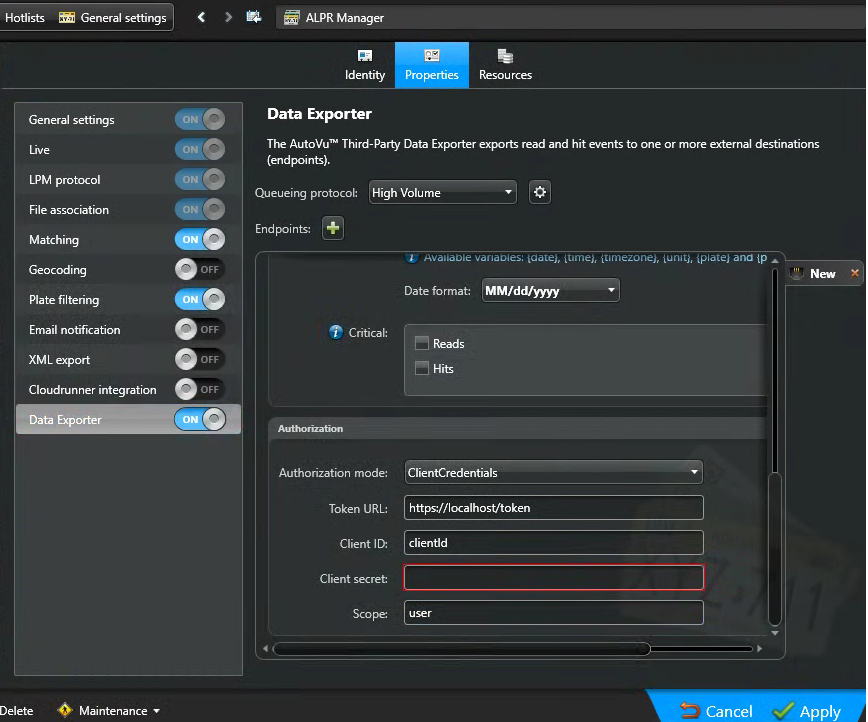Click the green add endpoint plus icon
Screen dimensions: 868x722
333,229
